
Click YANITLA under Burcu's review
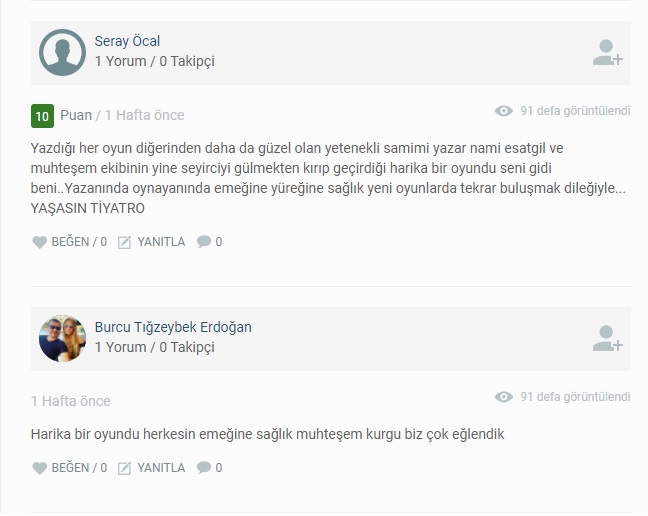click(161, 468)
